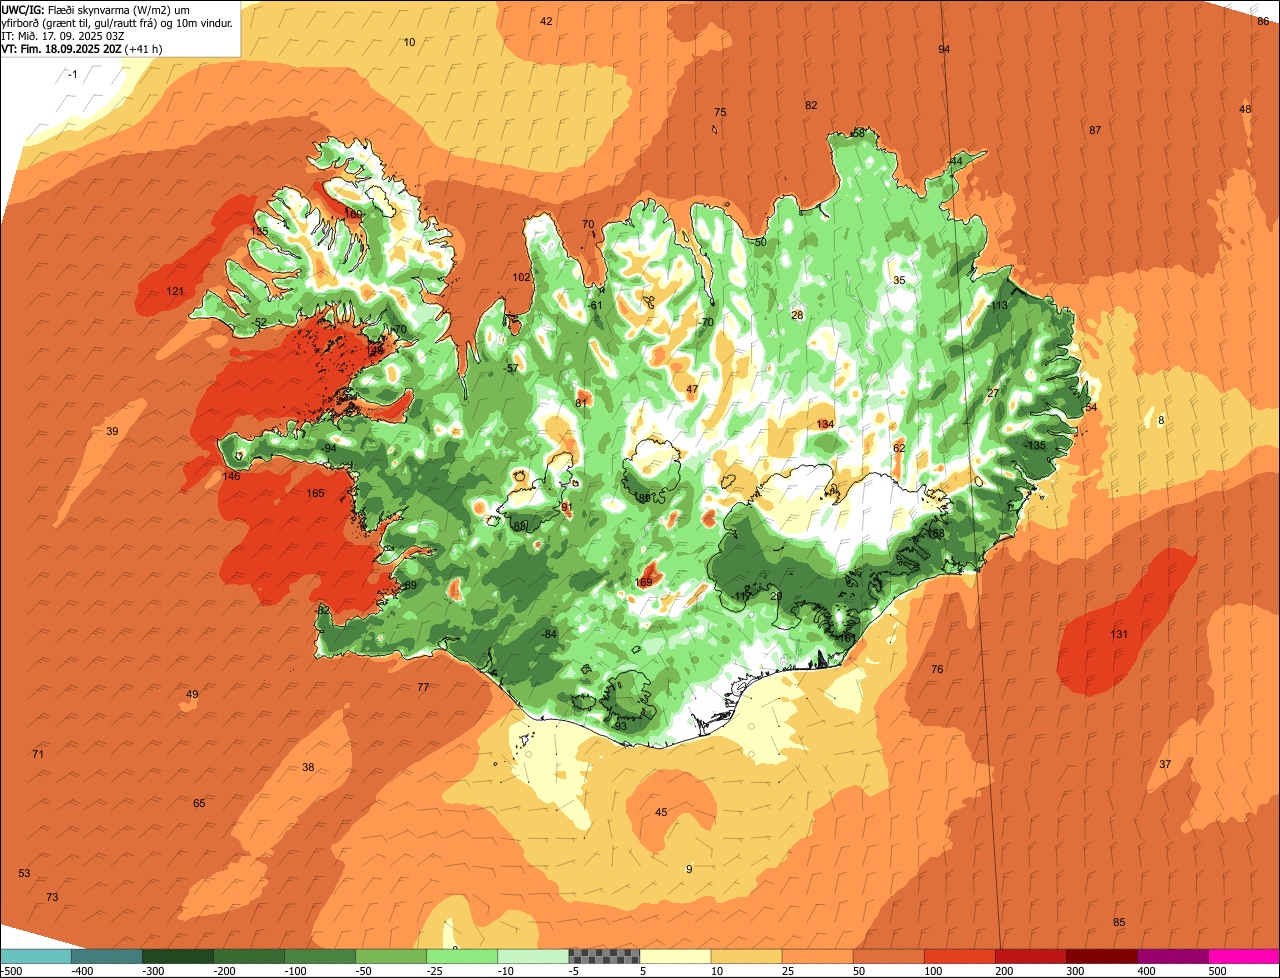
Task: Click the orange 50 to 100 legend swatch
Action: click(x=889, y=956)
